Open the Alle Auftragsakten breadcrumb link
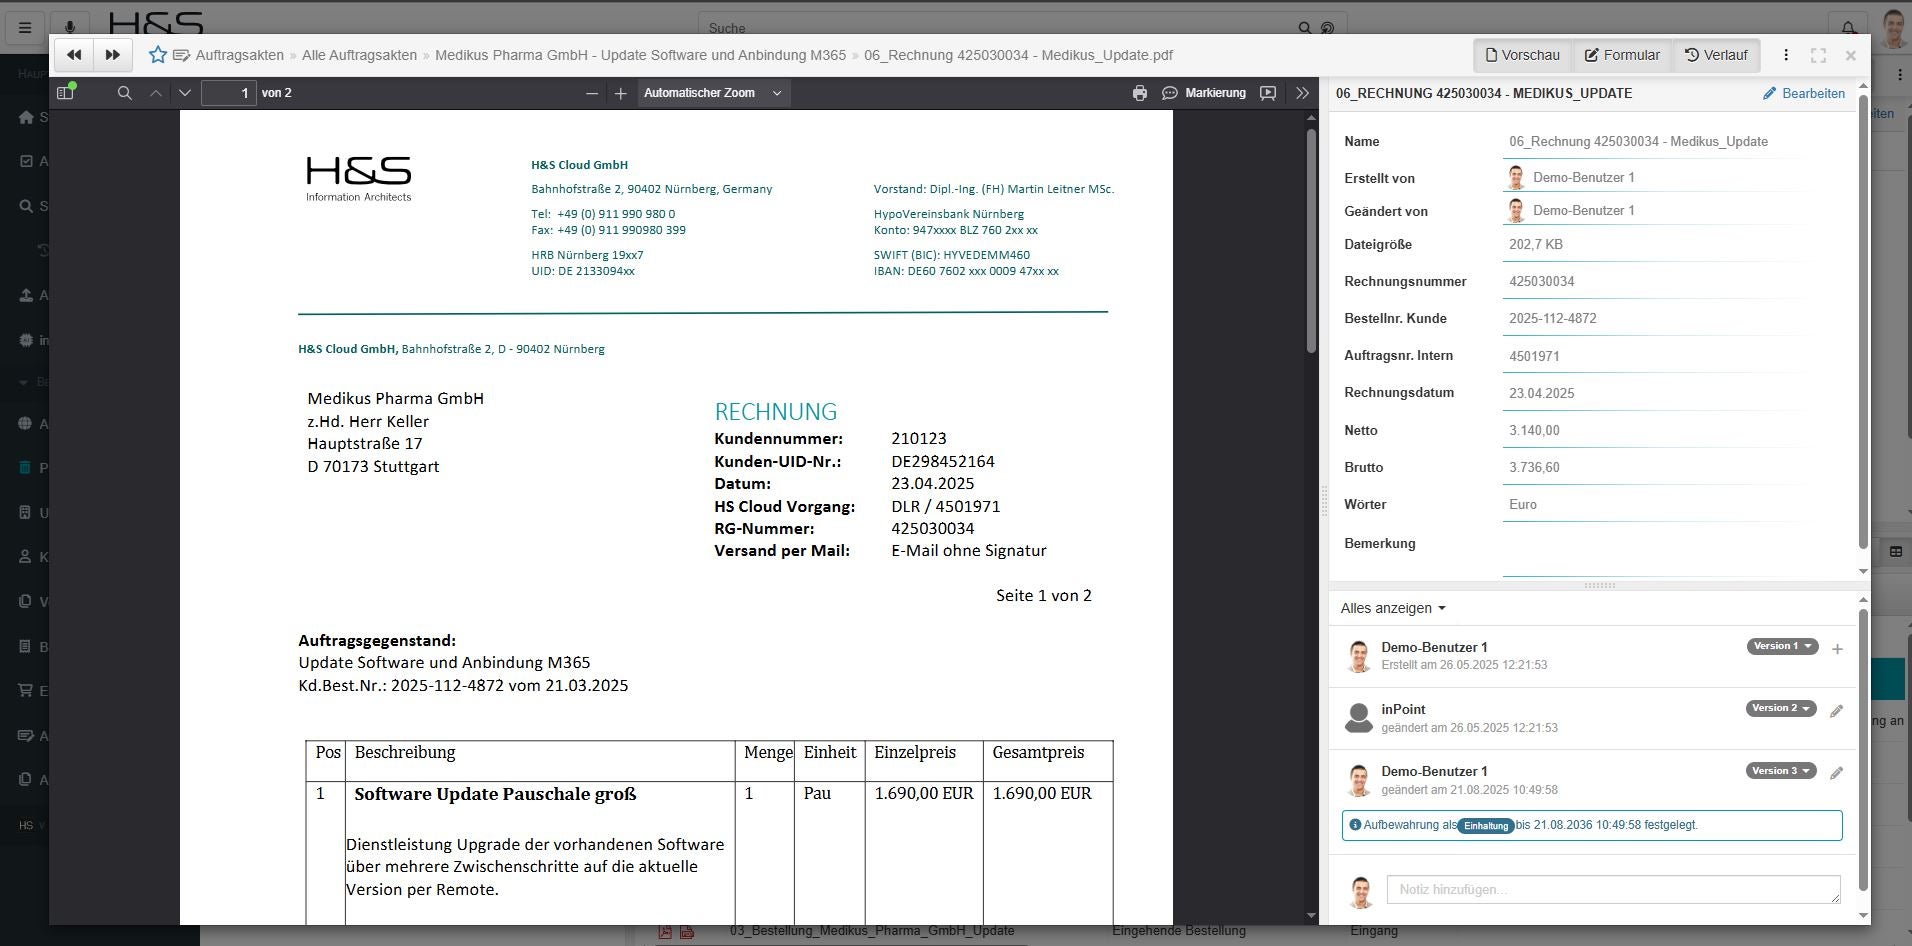1912x946 pixels. (360, 55)
